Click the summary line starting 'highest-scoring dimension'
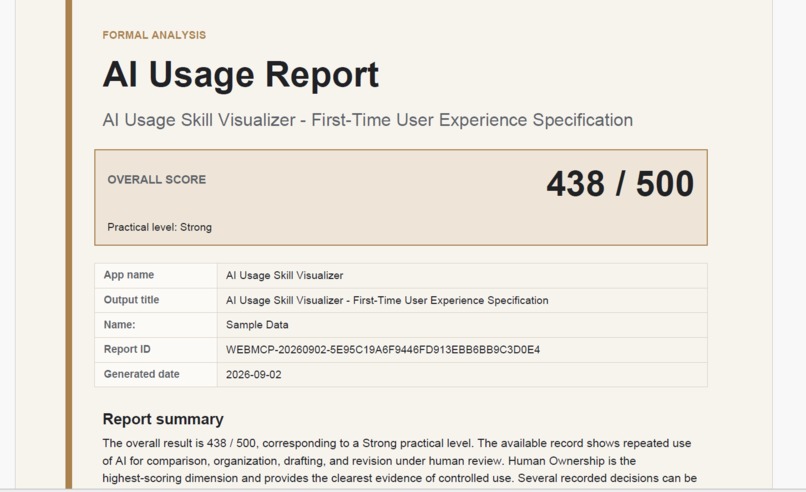Viewport: 806px width, 492px height. click(x=399, y=478)
